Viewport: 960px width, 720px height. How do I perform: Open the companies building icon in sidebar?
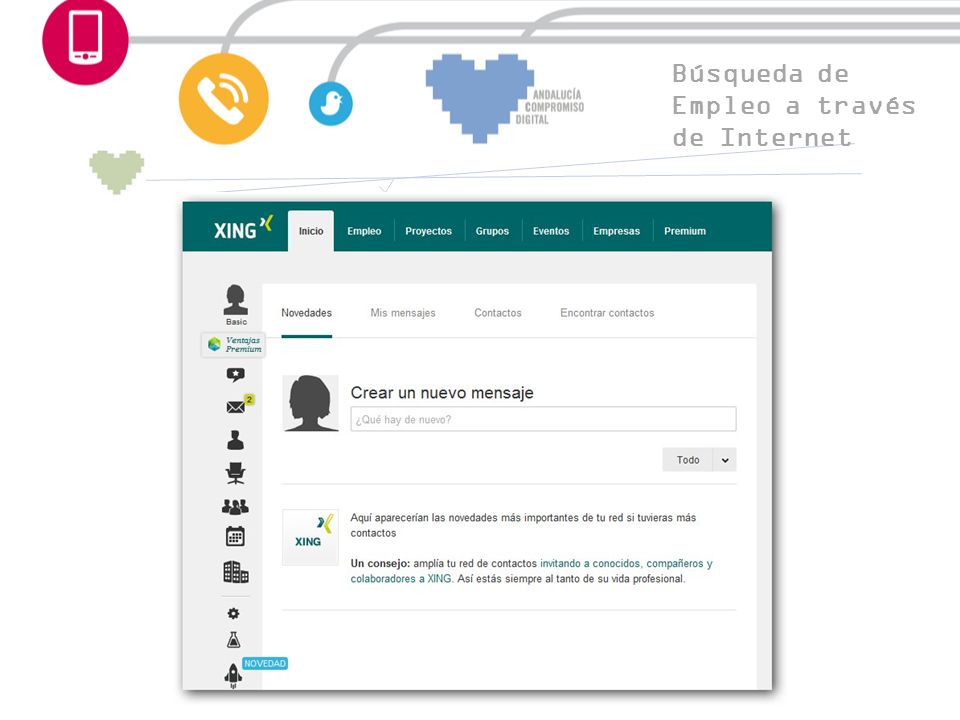[236, 572]
